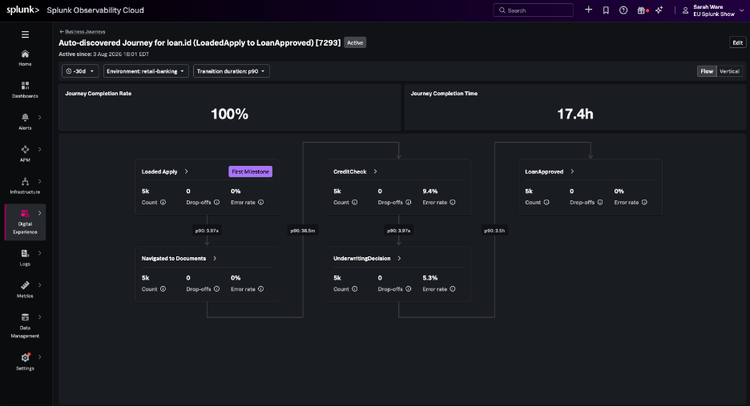Image resolution: width=750 pixels, height=407 pixels.
Task: Expand APM submenu chevron
Action: pos(40,149)
